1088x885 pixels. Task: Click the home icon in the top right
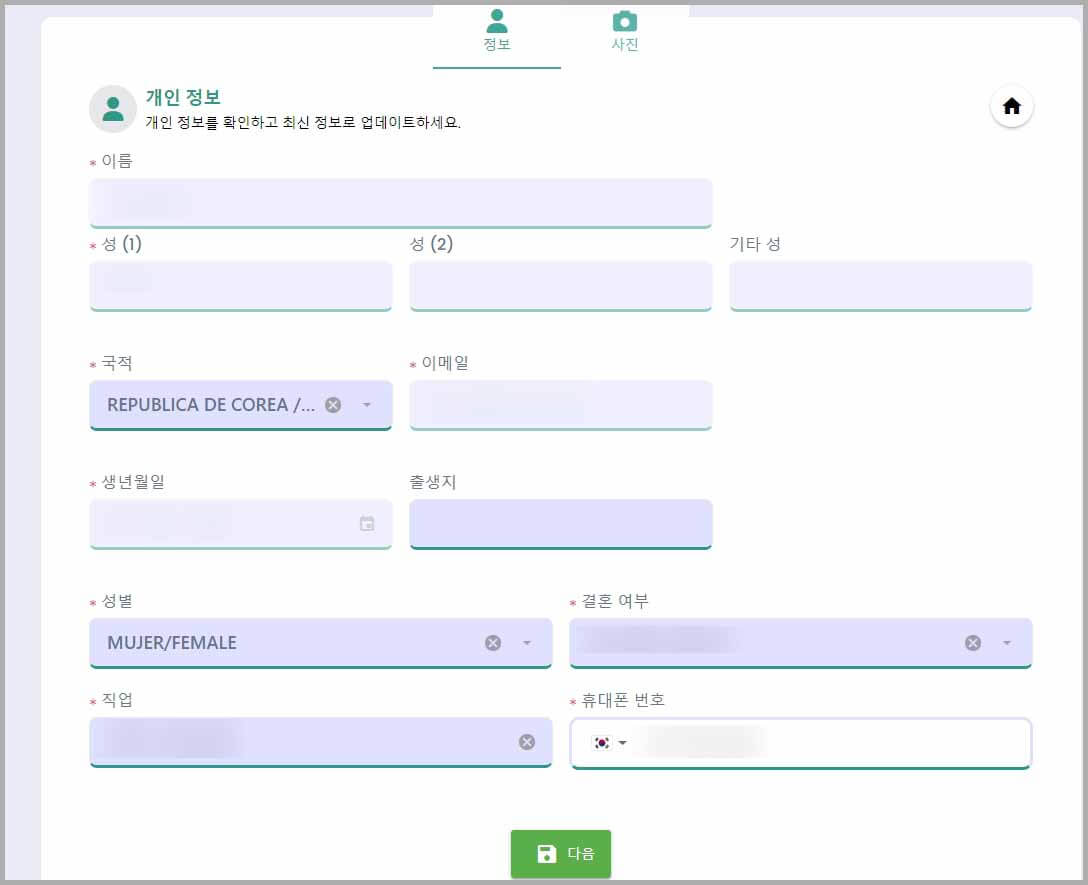(x=1011, y=106)
